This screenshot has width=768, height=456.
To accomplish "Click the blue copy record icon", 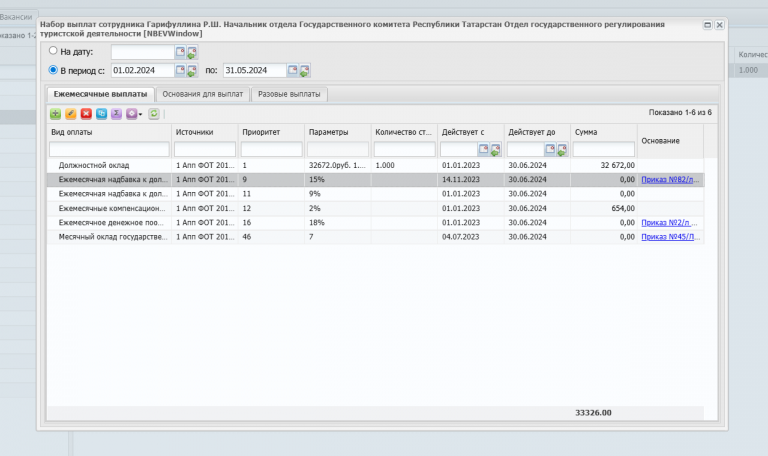I will click(101, 114).
